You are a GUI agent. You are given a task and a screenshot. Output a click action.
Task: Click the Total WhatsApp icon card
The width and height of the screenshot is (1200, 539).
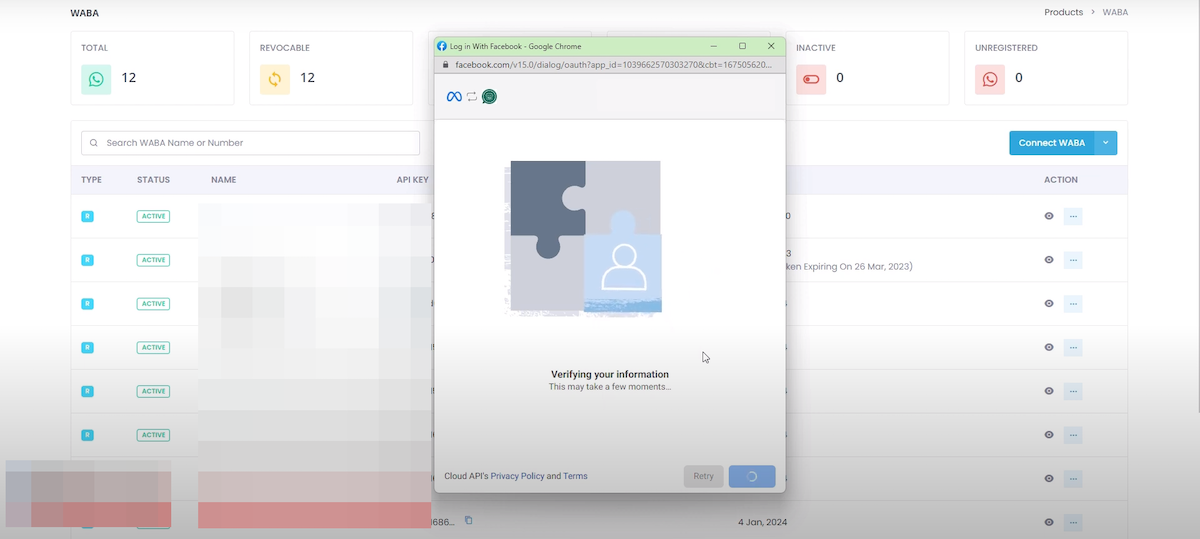point(96,78)
